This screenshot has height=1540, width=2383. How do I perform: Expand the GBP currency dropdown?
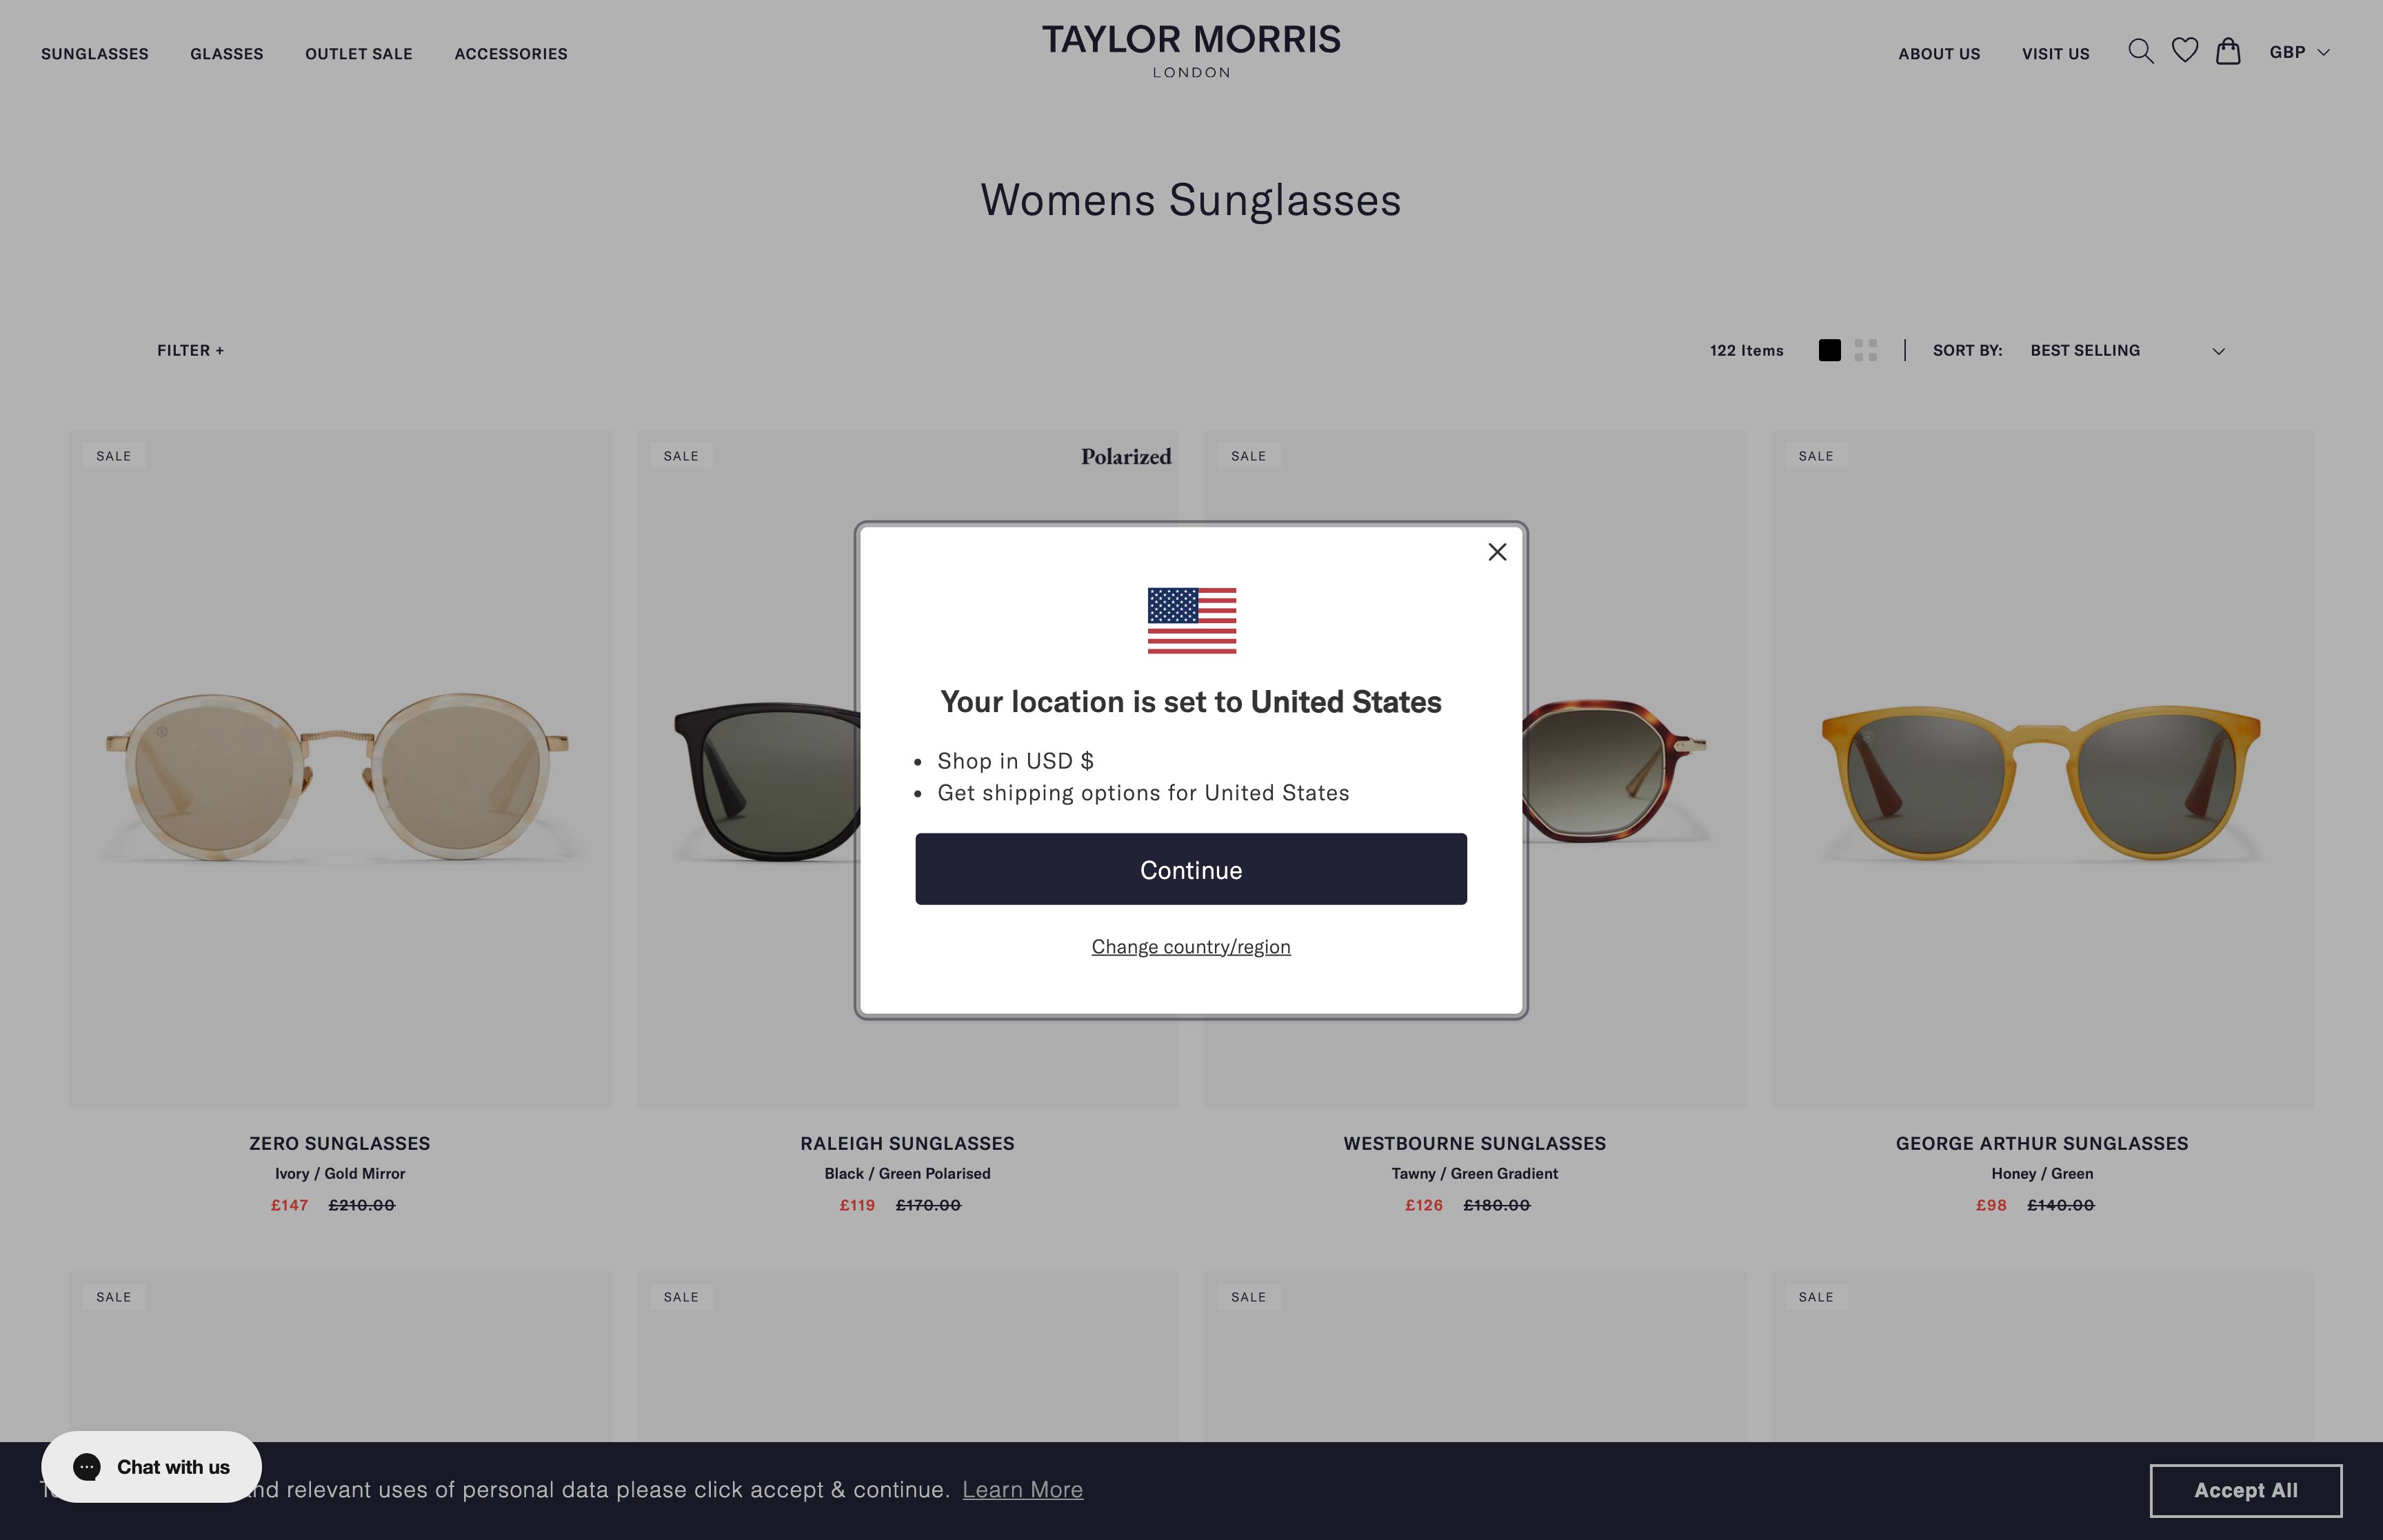2299,52
